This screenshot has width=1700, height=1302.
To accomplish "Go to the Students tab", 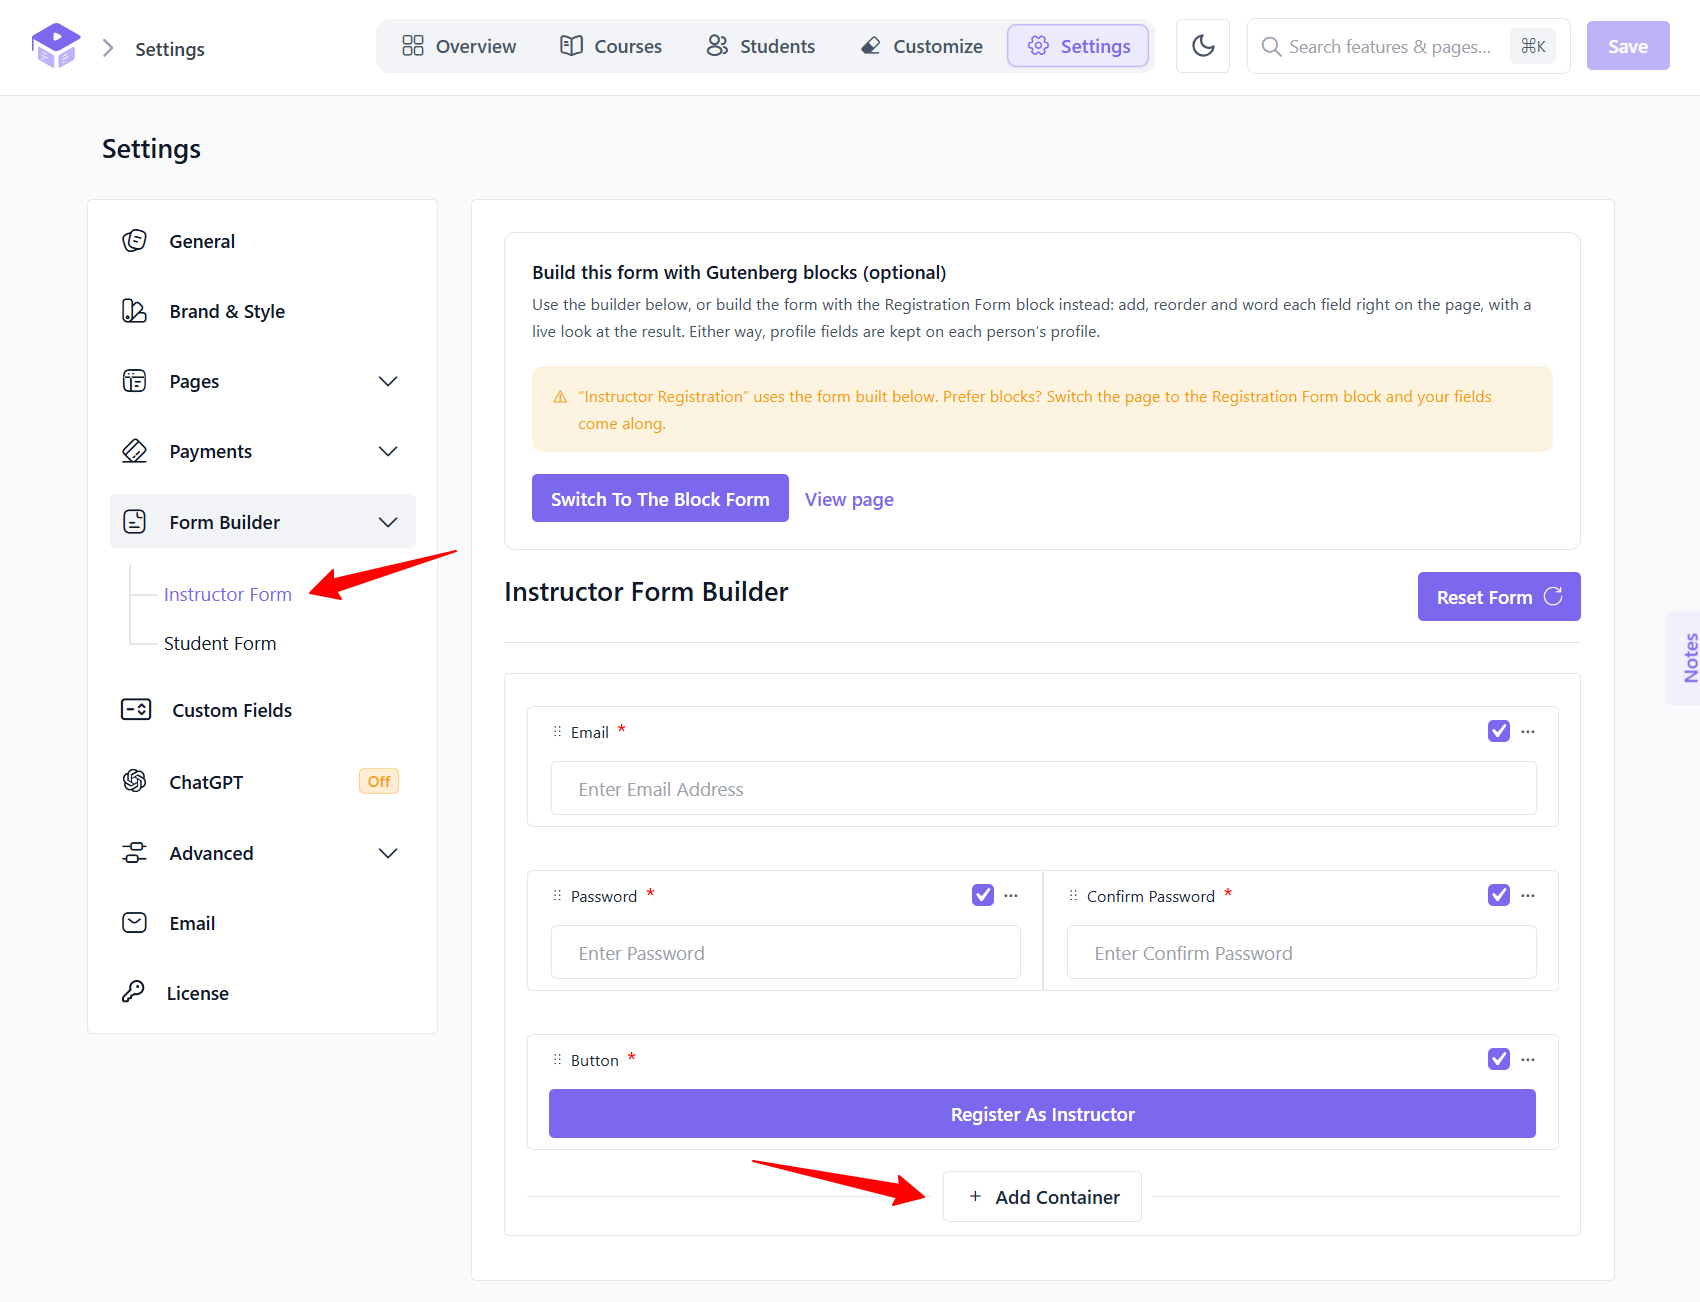I will point(761,46).
